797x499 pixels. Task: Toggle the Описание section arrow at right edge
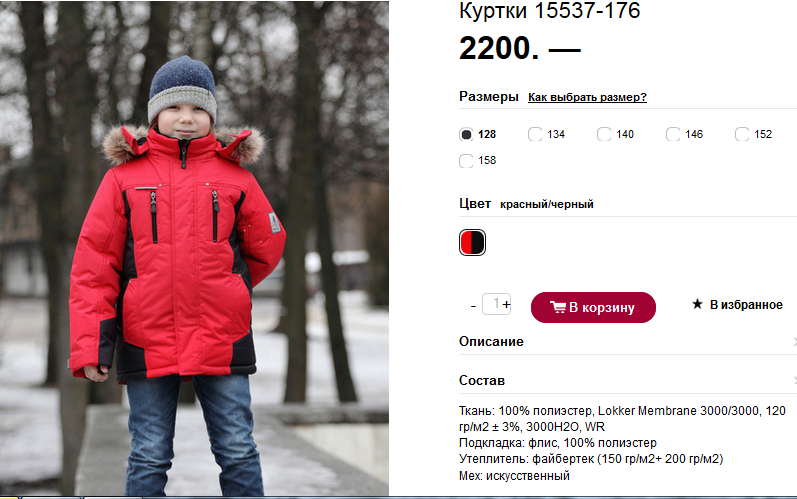click(794, 342)
